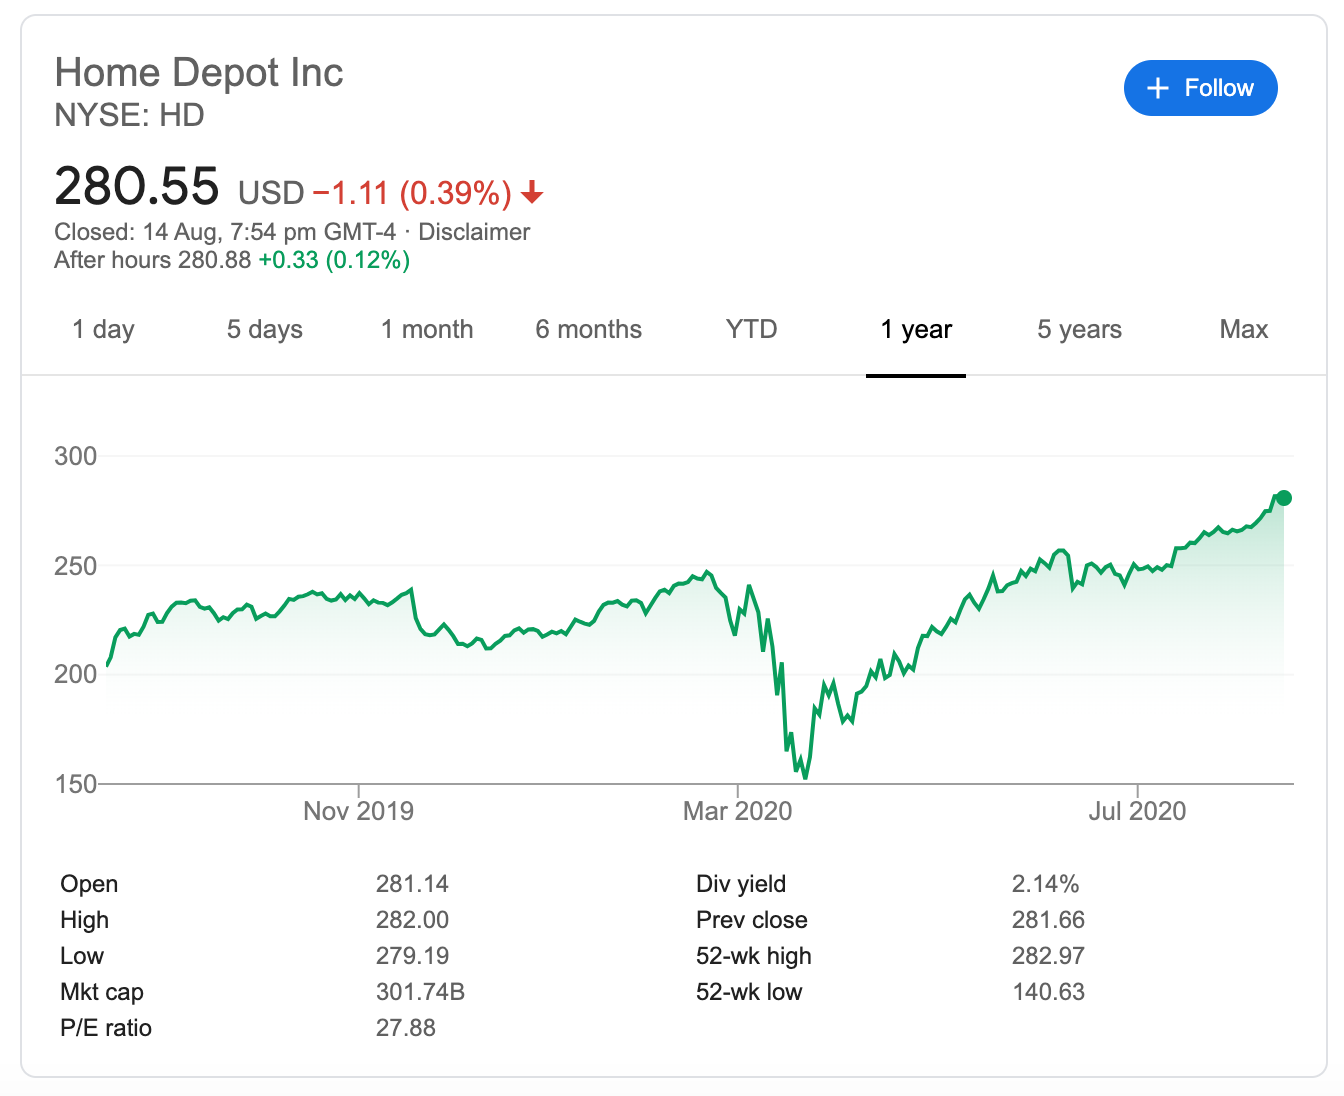Click the Follow button
This screenshot has height=1096, width=1344.
pos(1200,88)
